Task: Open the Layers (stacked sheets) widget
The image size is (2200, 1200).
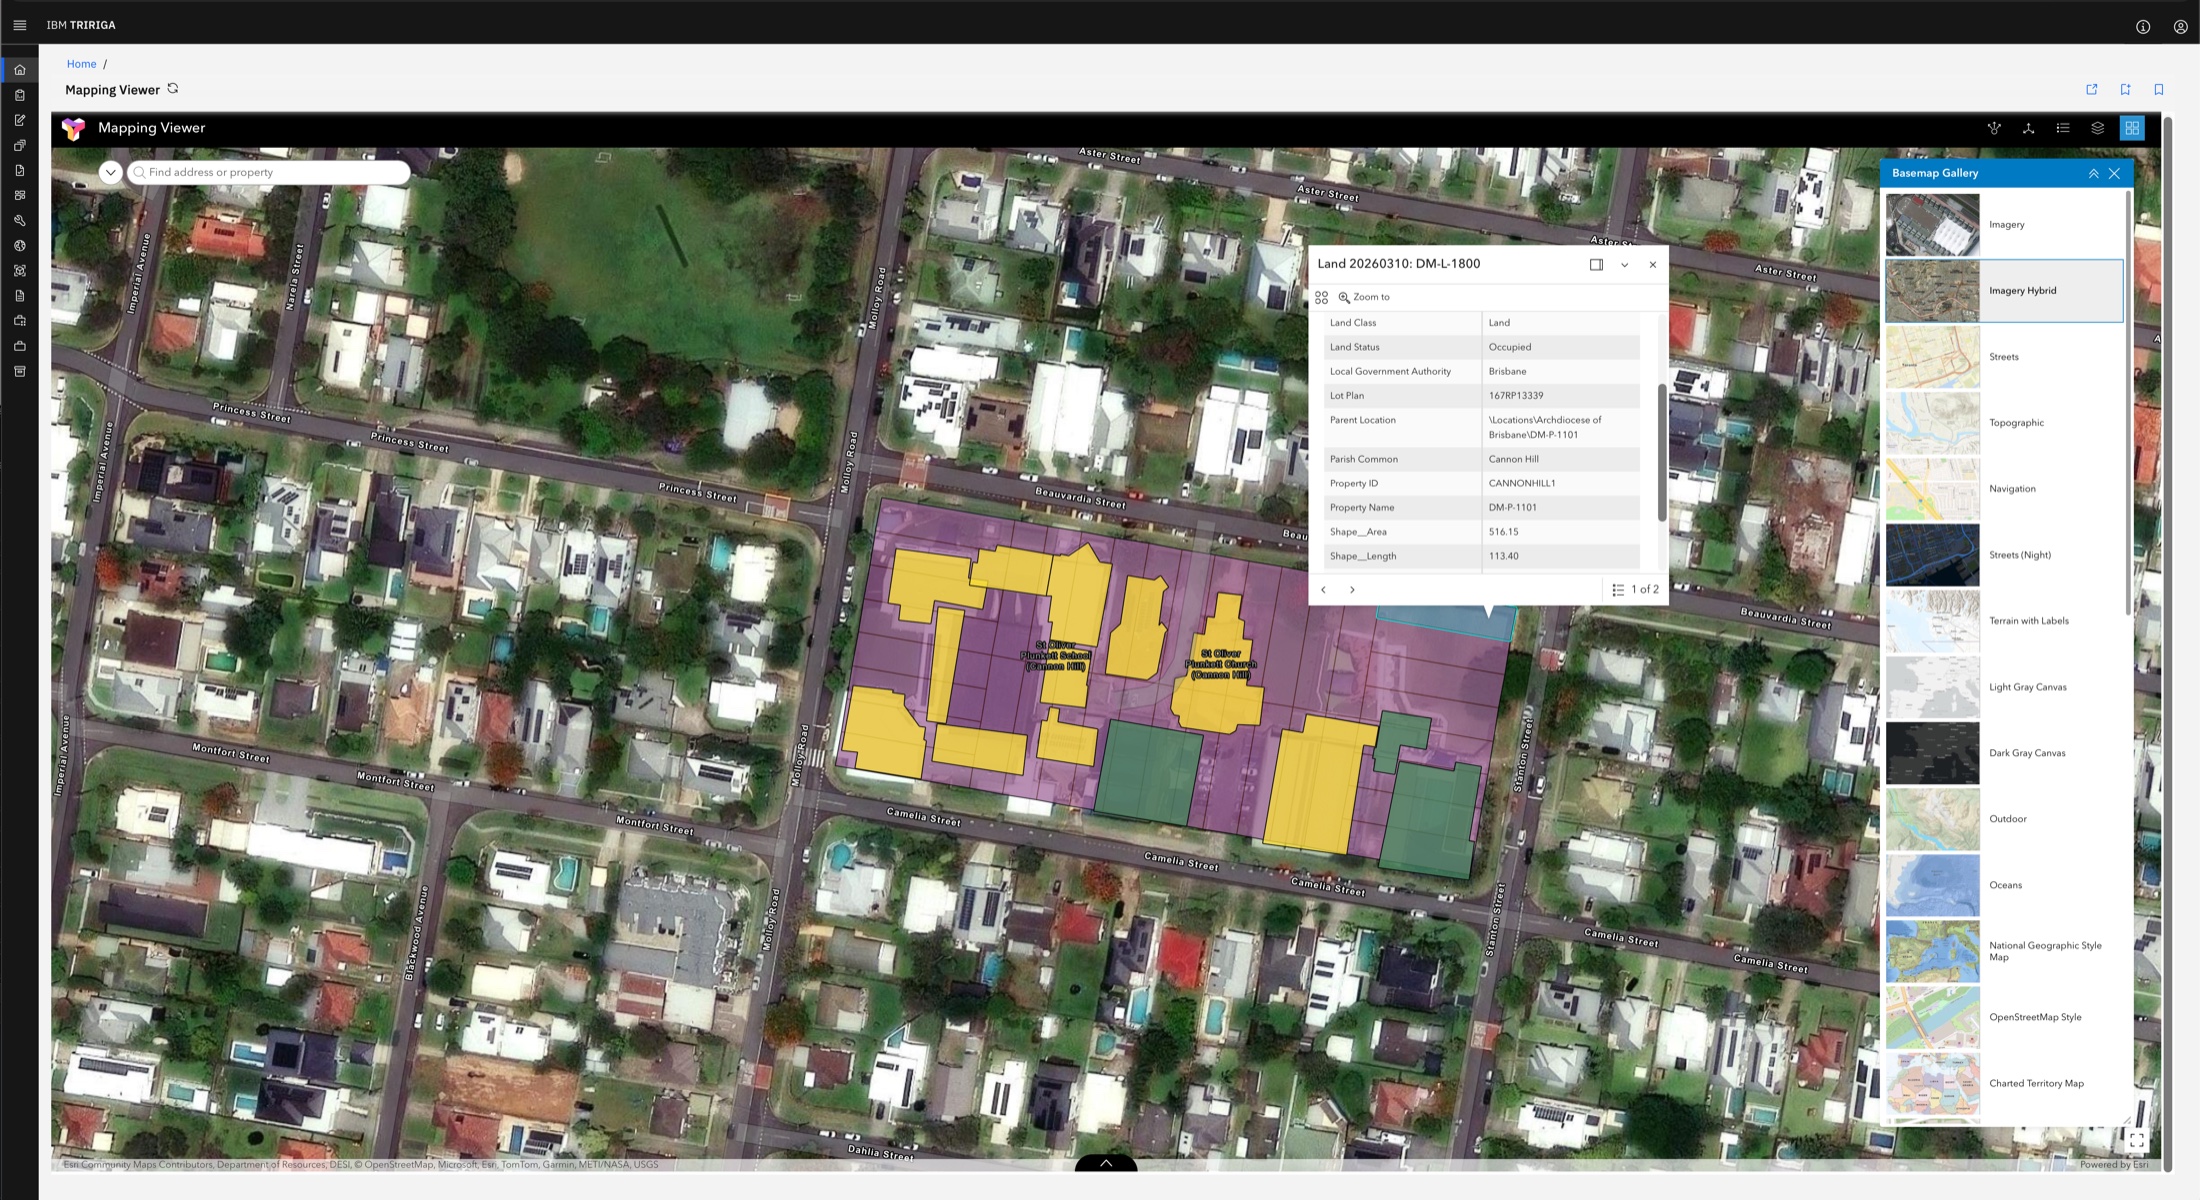Action: click(x=2098, y=128)
